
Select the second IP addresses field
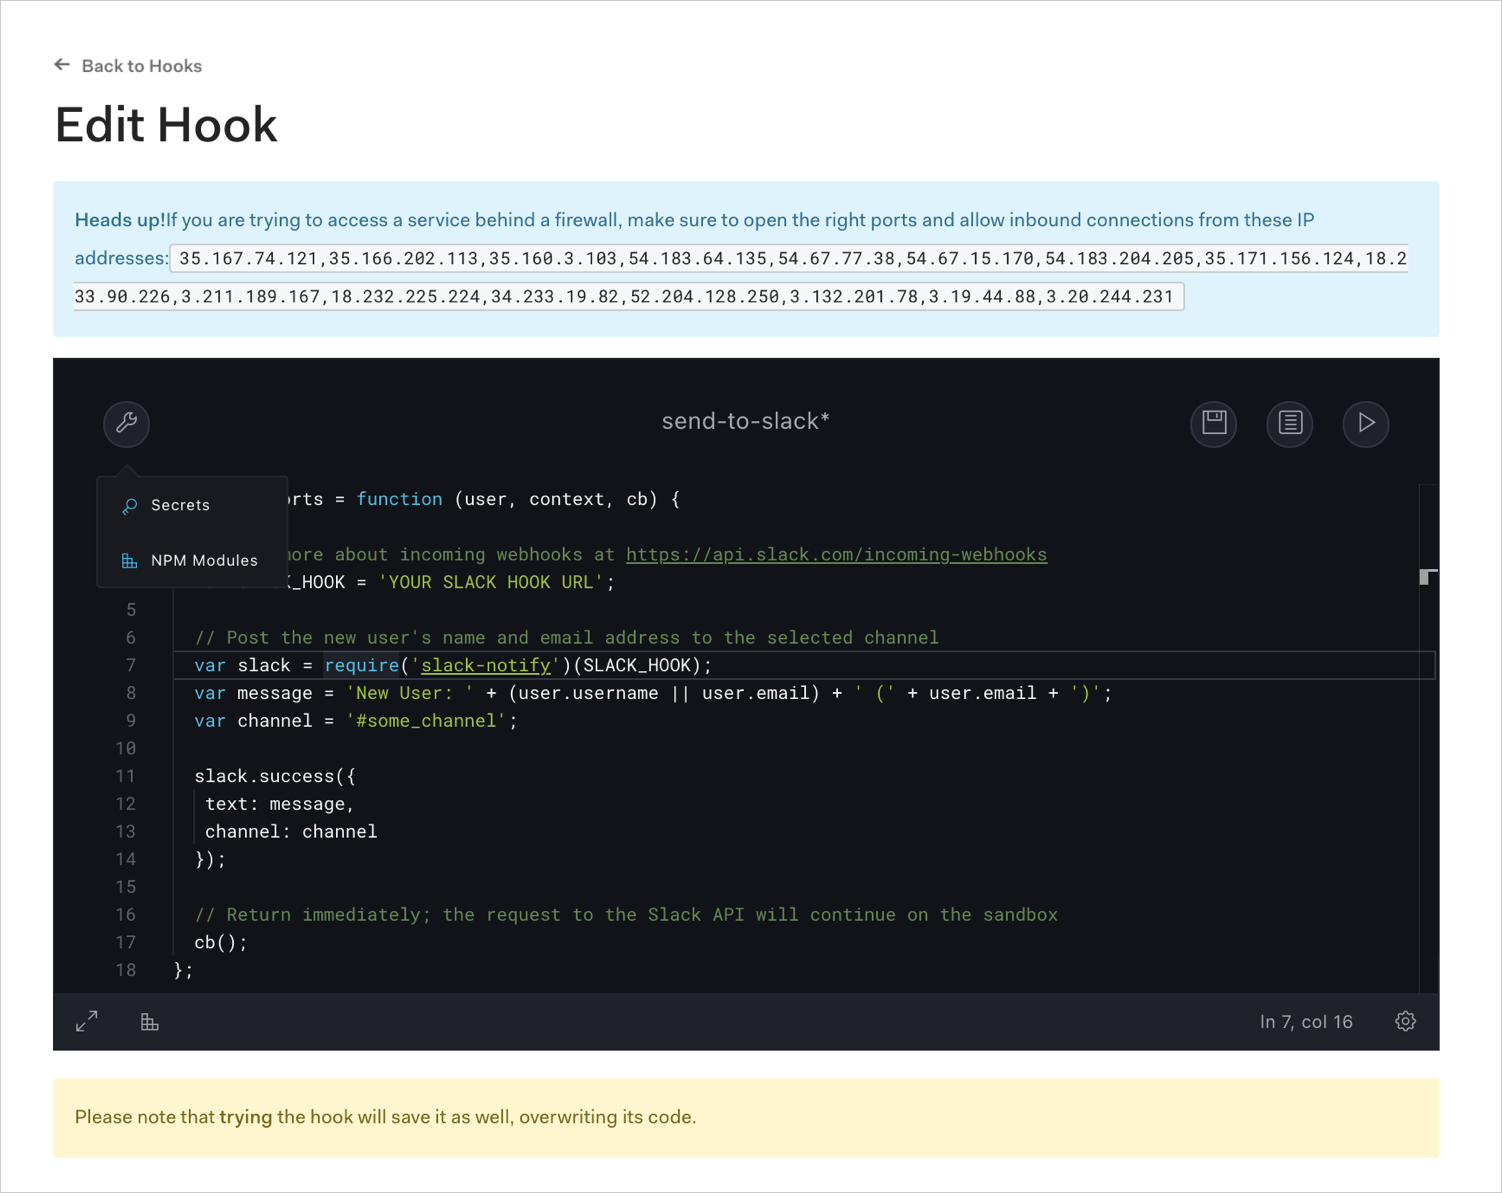(628, 296)
